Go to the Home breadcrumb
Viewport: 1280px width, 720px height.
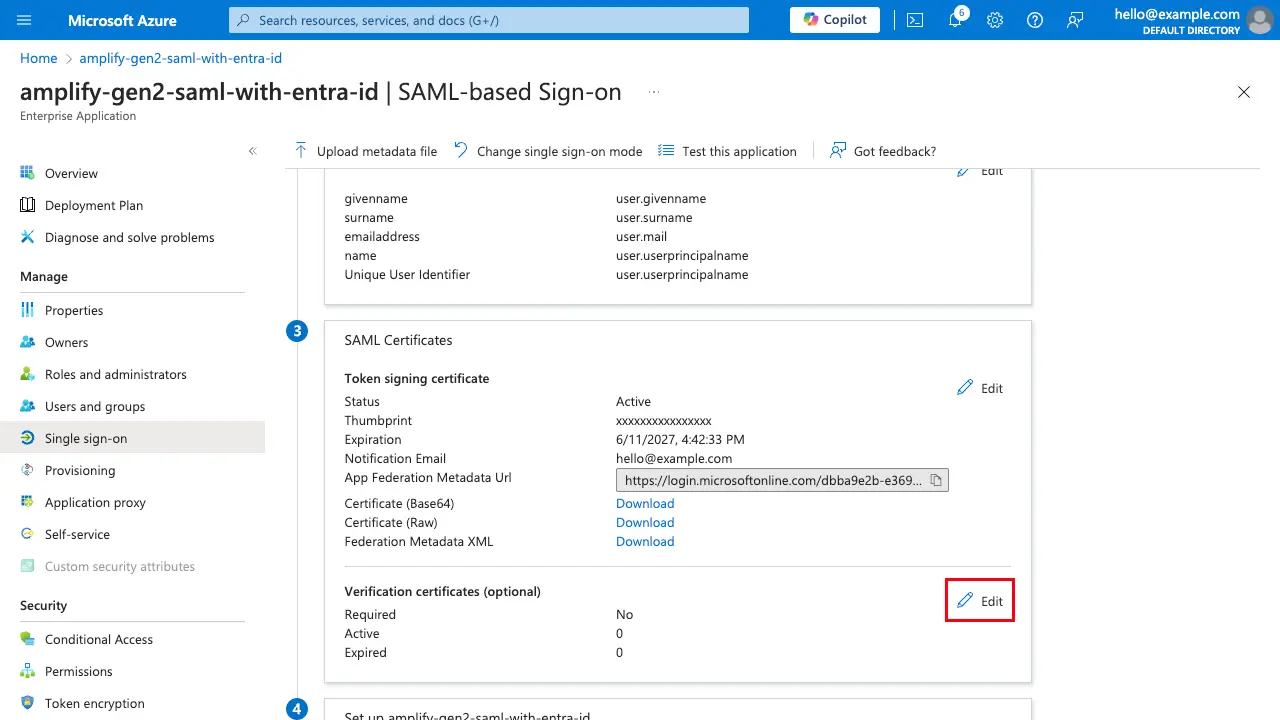[38, 58]
